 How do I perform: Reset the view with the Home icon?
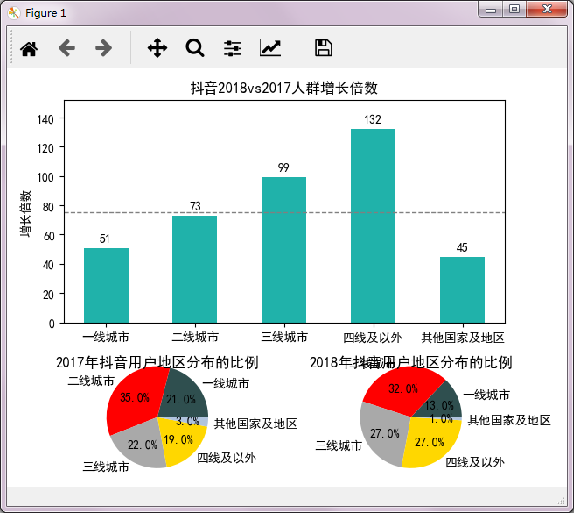pyautogui.click(x=29, y=48)
